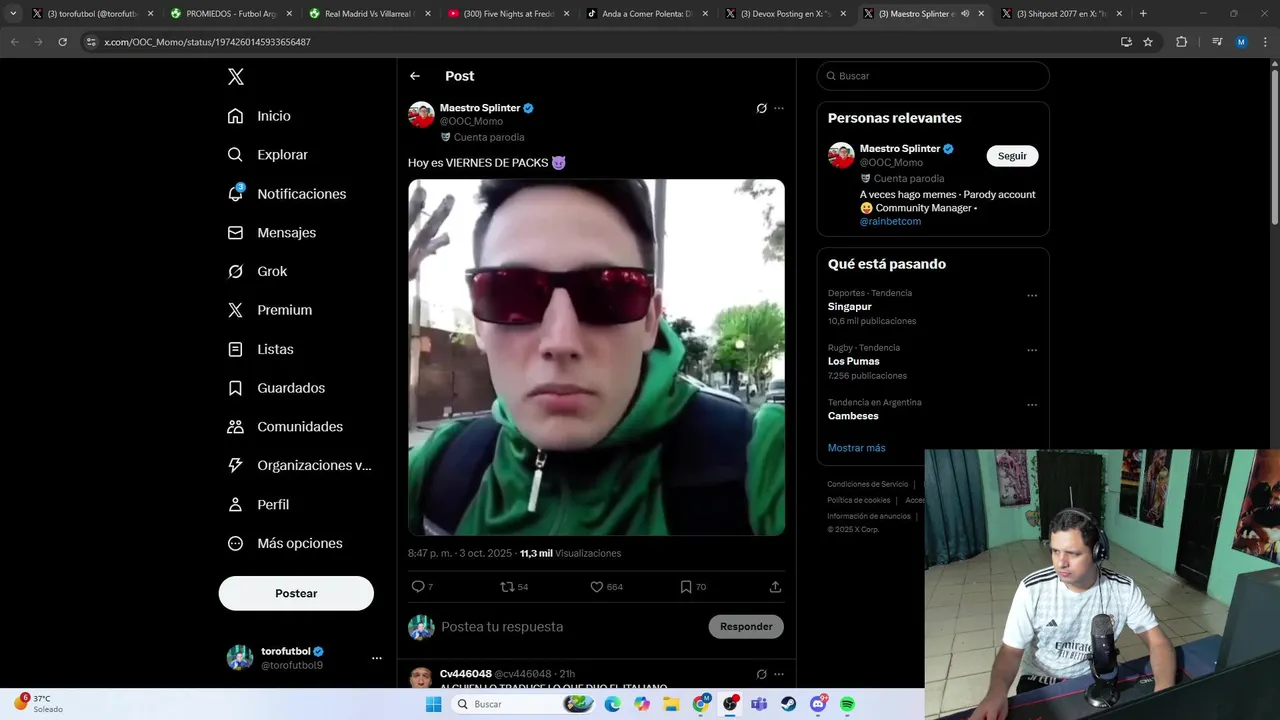
Task: Switch to Anda a Comer Polenta tab
Action: point(646,14)
